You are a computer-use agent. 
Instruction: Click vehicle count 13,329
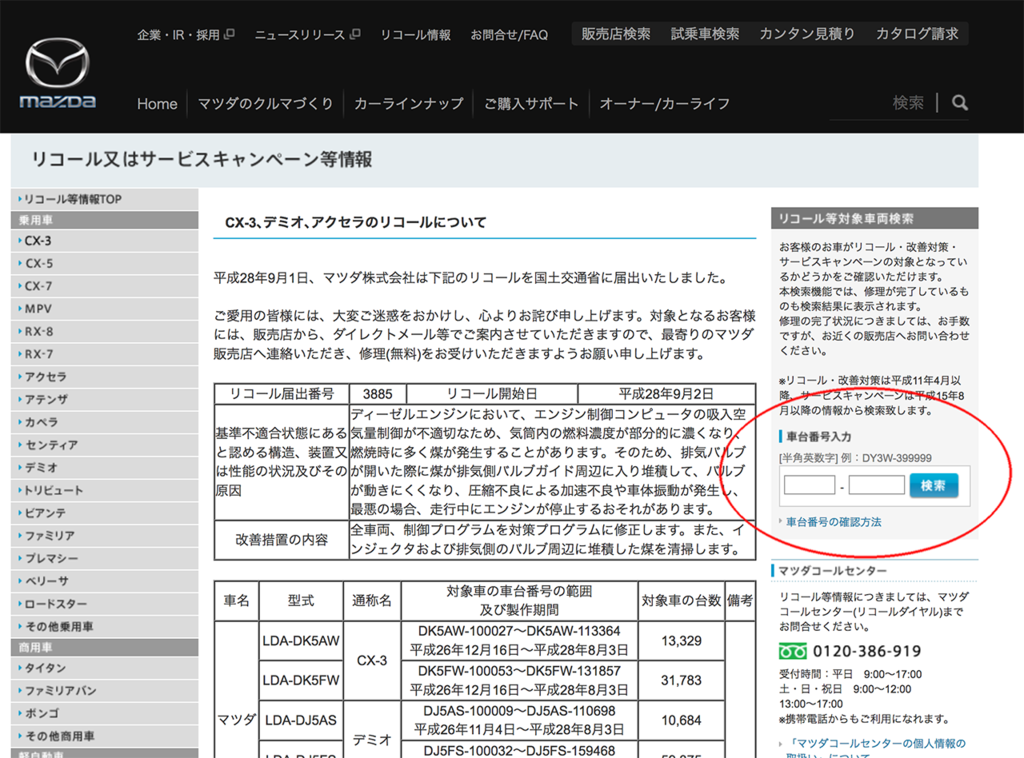tap(681, 641)
